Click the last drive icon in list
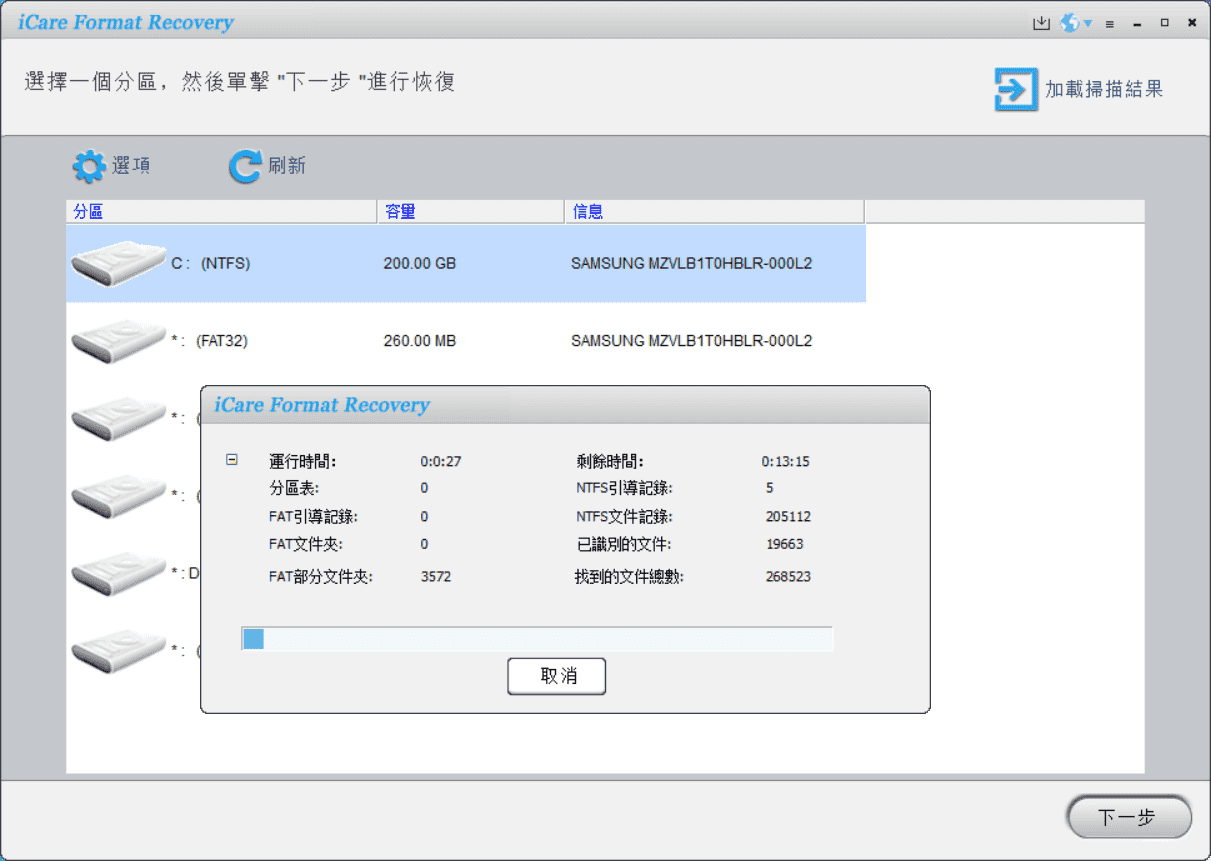1211x861 pixels. (x=117, y=650)
